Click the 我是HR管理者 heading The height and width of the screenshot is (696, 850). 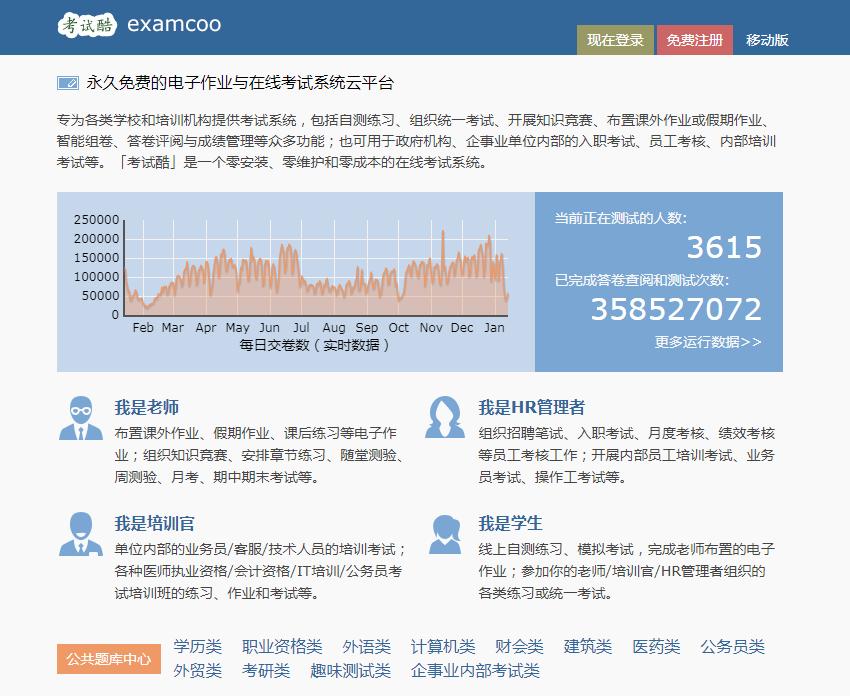[531, 407]
